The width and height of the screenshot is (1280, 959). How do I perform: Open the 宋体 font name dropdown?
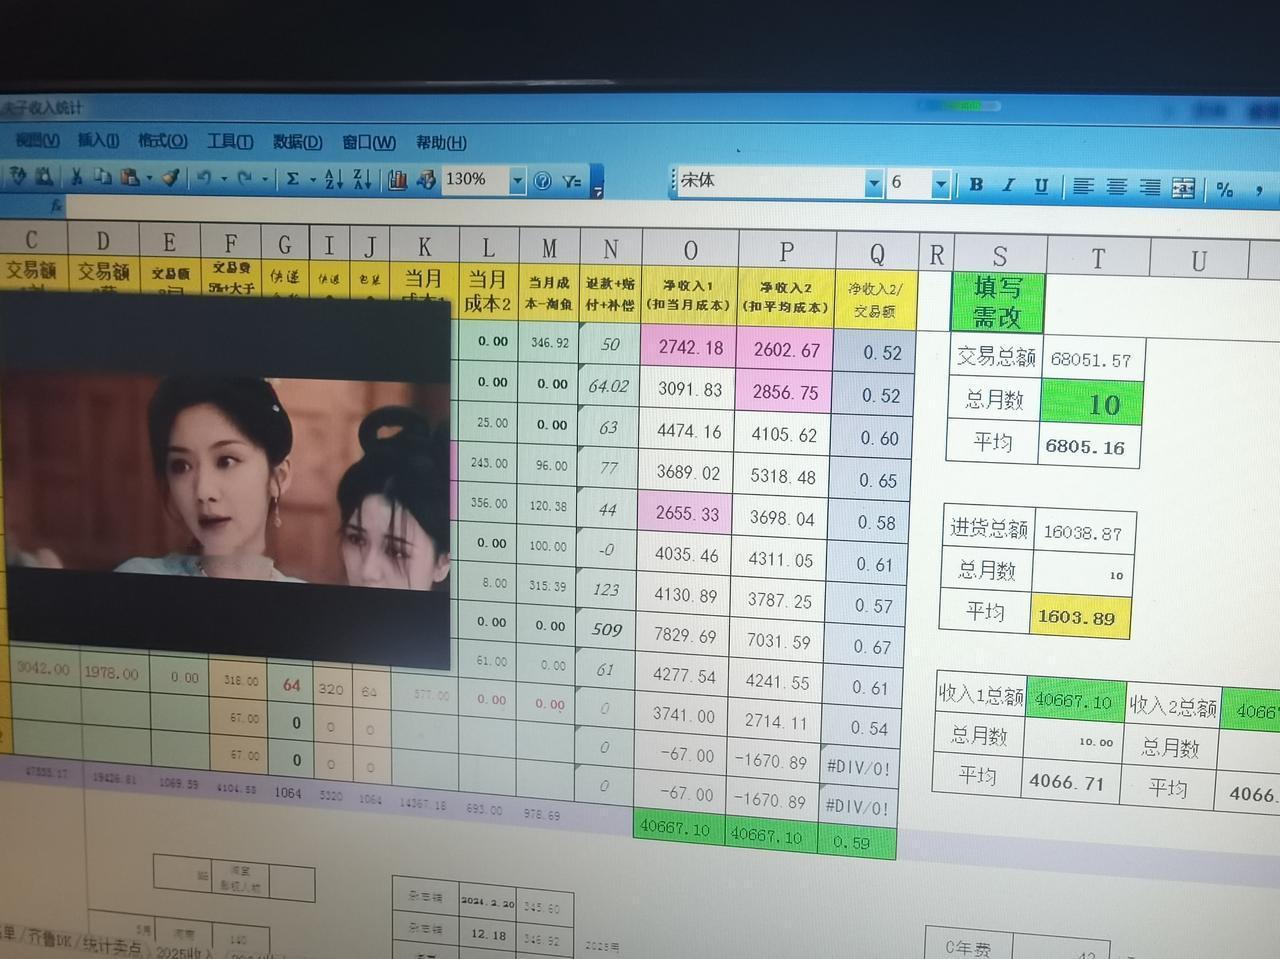pyautogui.click(x=873, y=183)
